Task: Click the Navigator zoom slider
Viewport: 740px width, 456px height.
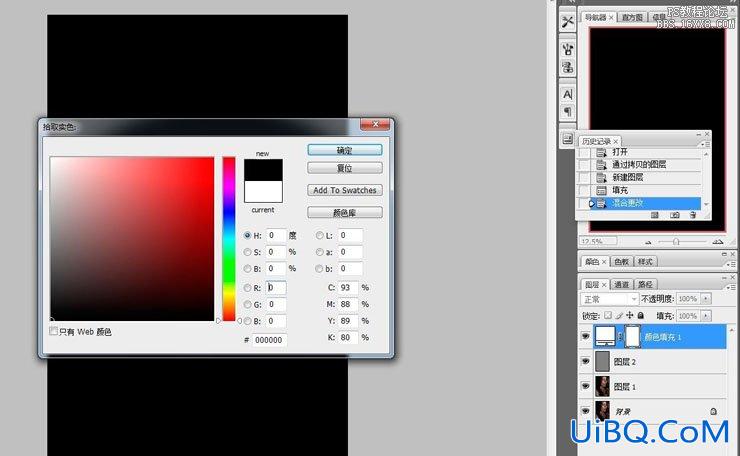Action: [676, 242]
